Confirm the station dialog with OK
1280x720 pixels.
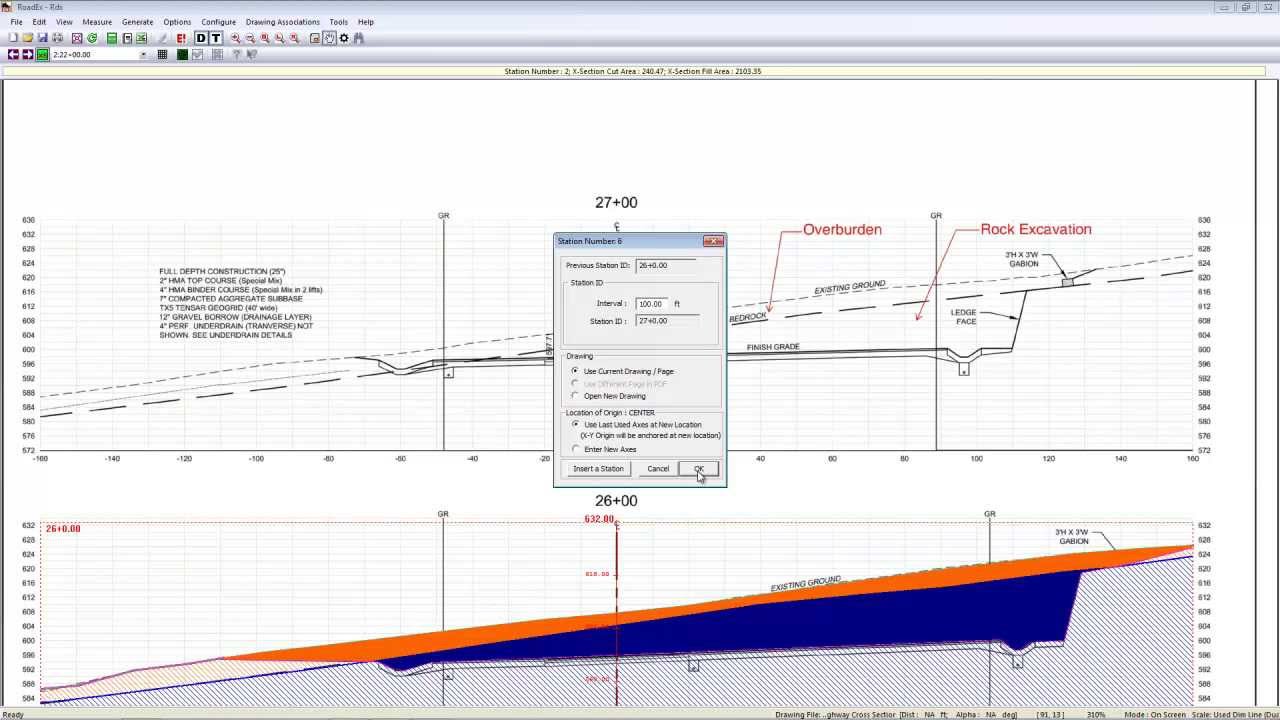(x=699, y=469)
